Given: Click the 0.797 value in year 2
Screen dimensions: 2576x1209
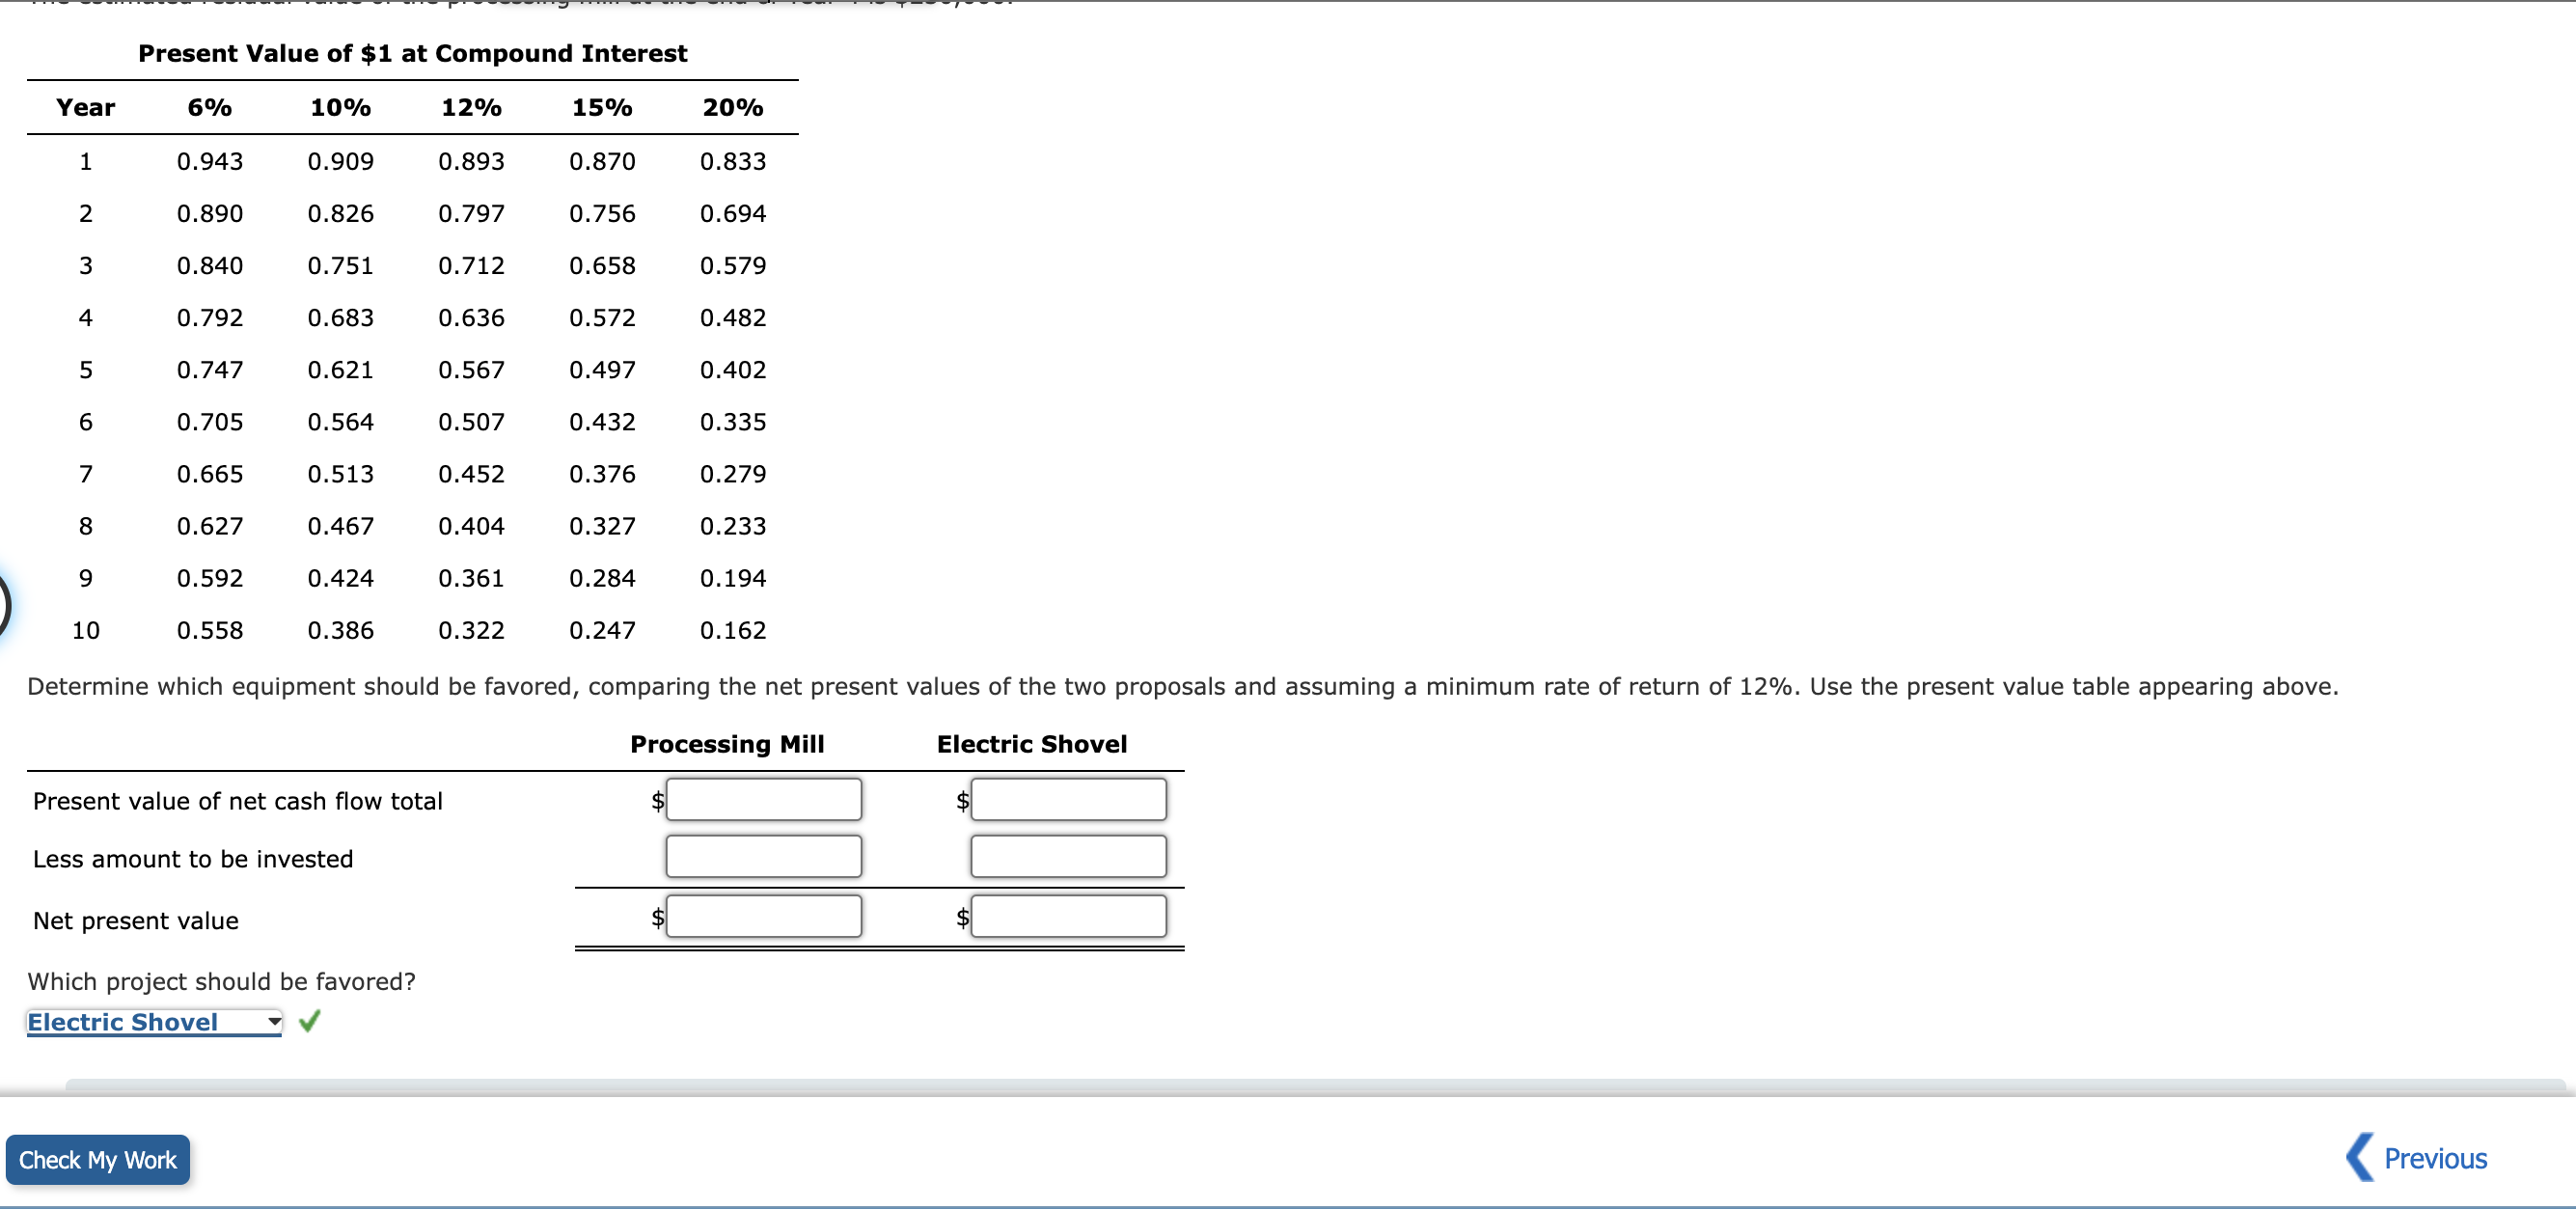Looking at the screenshot, I should [471, 213].
